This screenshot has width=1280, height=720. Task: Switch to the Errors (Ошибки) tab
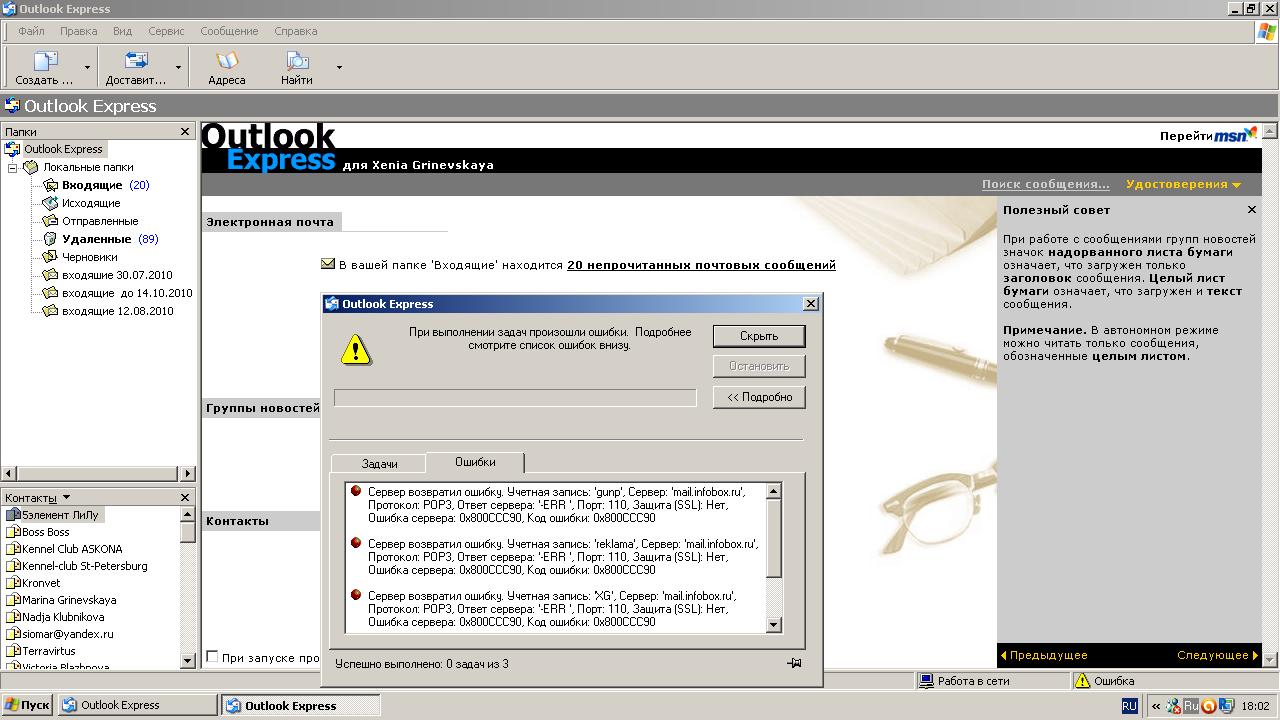(475, 462)
